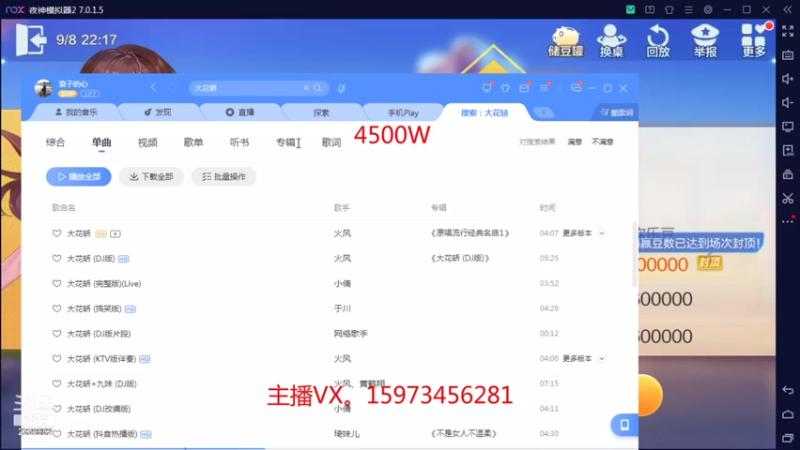Open Nox settings gear in title bar
800x450 pixels.
(708, 10)
